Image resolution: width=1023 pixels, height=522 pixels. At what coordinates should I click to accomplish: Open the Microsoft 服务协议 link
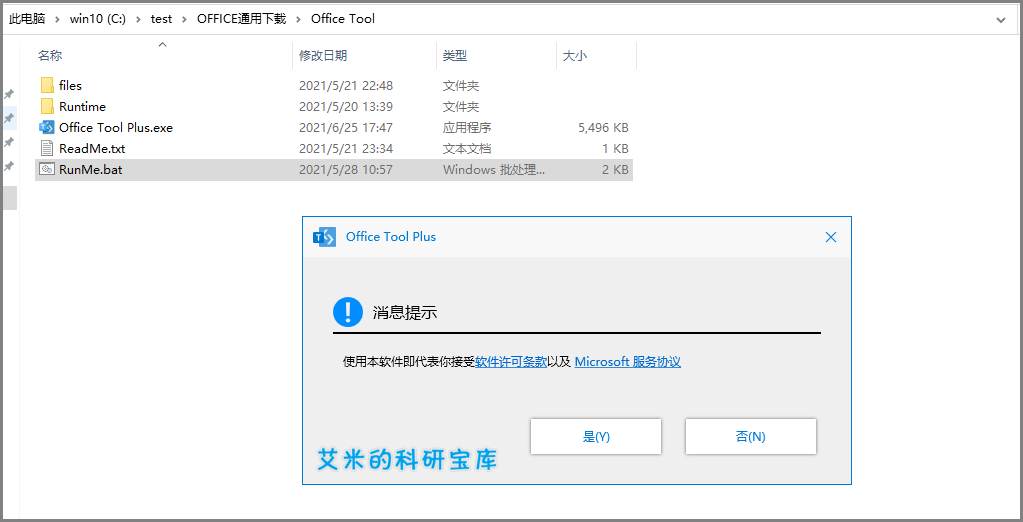[x=628, y=362]
